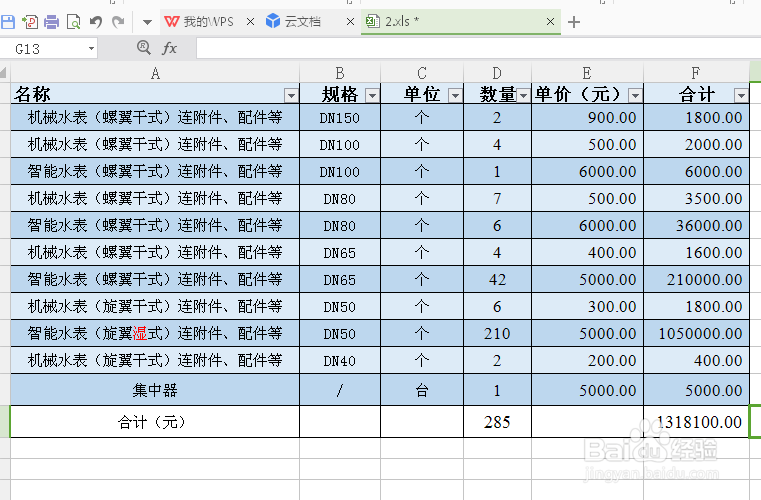This screenshot has height=500, width=761.
Task: Click the 400.00 unit price cell
Action: tap(587, 252)
